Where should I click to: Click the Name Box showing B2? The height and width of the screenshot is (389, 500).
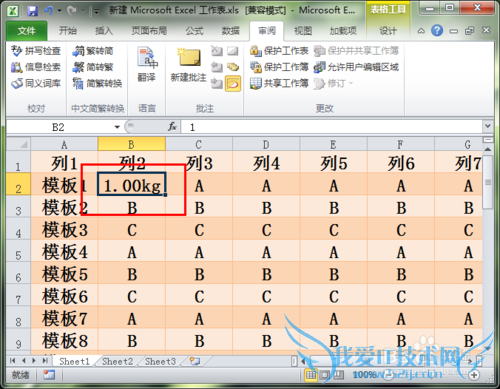click(x=59, y=127)
